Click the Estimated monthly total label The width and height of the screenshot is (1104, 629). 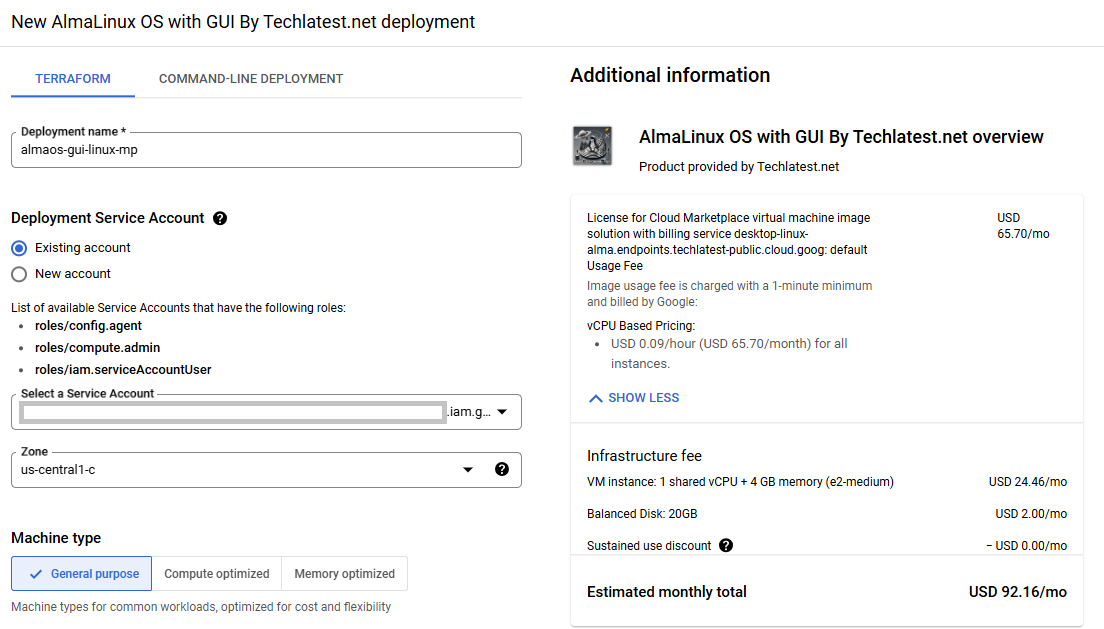[x=667, y=592]
